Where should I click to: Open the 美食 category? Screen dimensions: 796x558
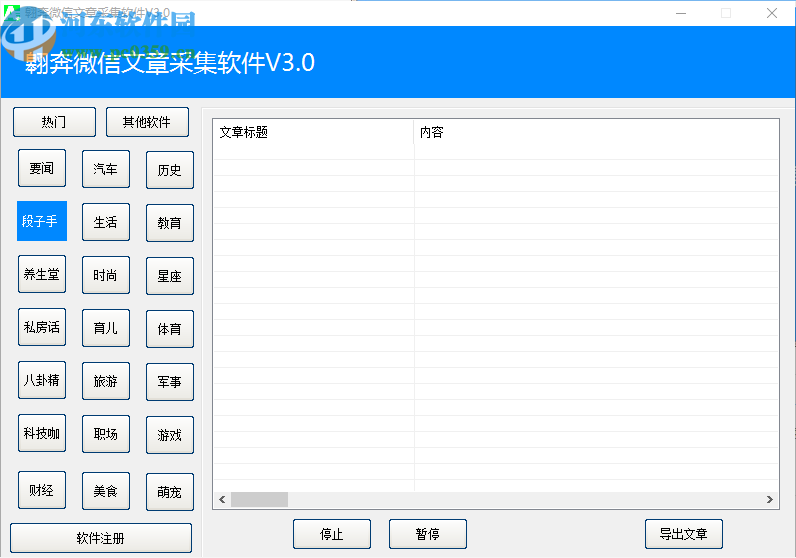click(x=106, y=491)
